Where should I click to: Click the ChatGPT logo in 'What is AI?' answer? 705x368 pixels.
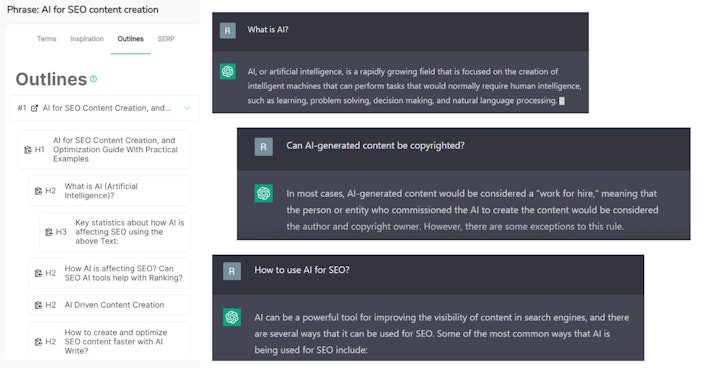click(228, 72)
